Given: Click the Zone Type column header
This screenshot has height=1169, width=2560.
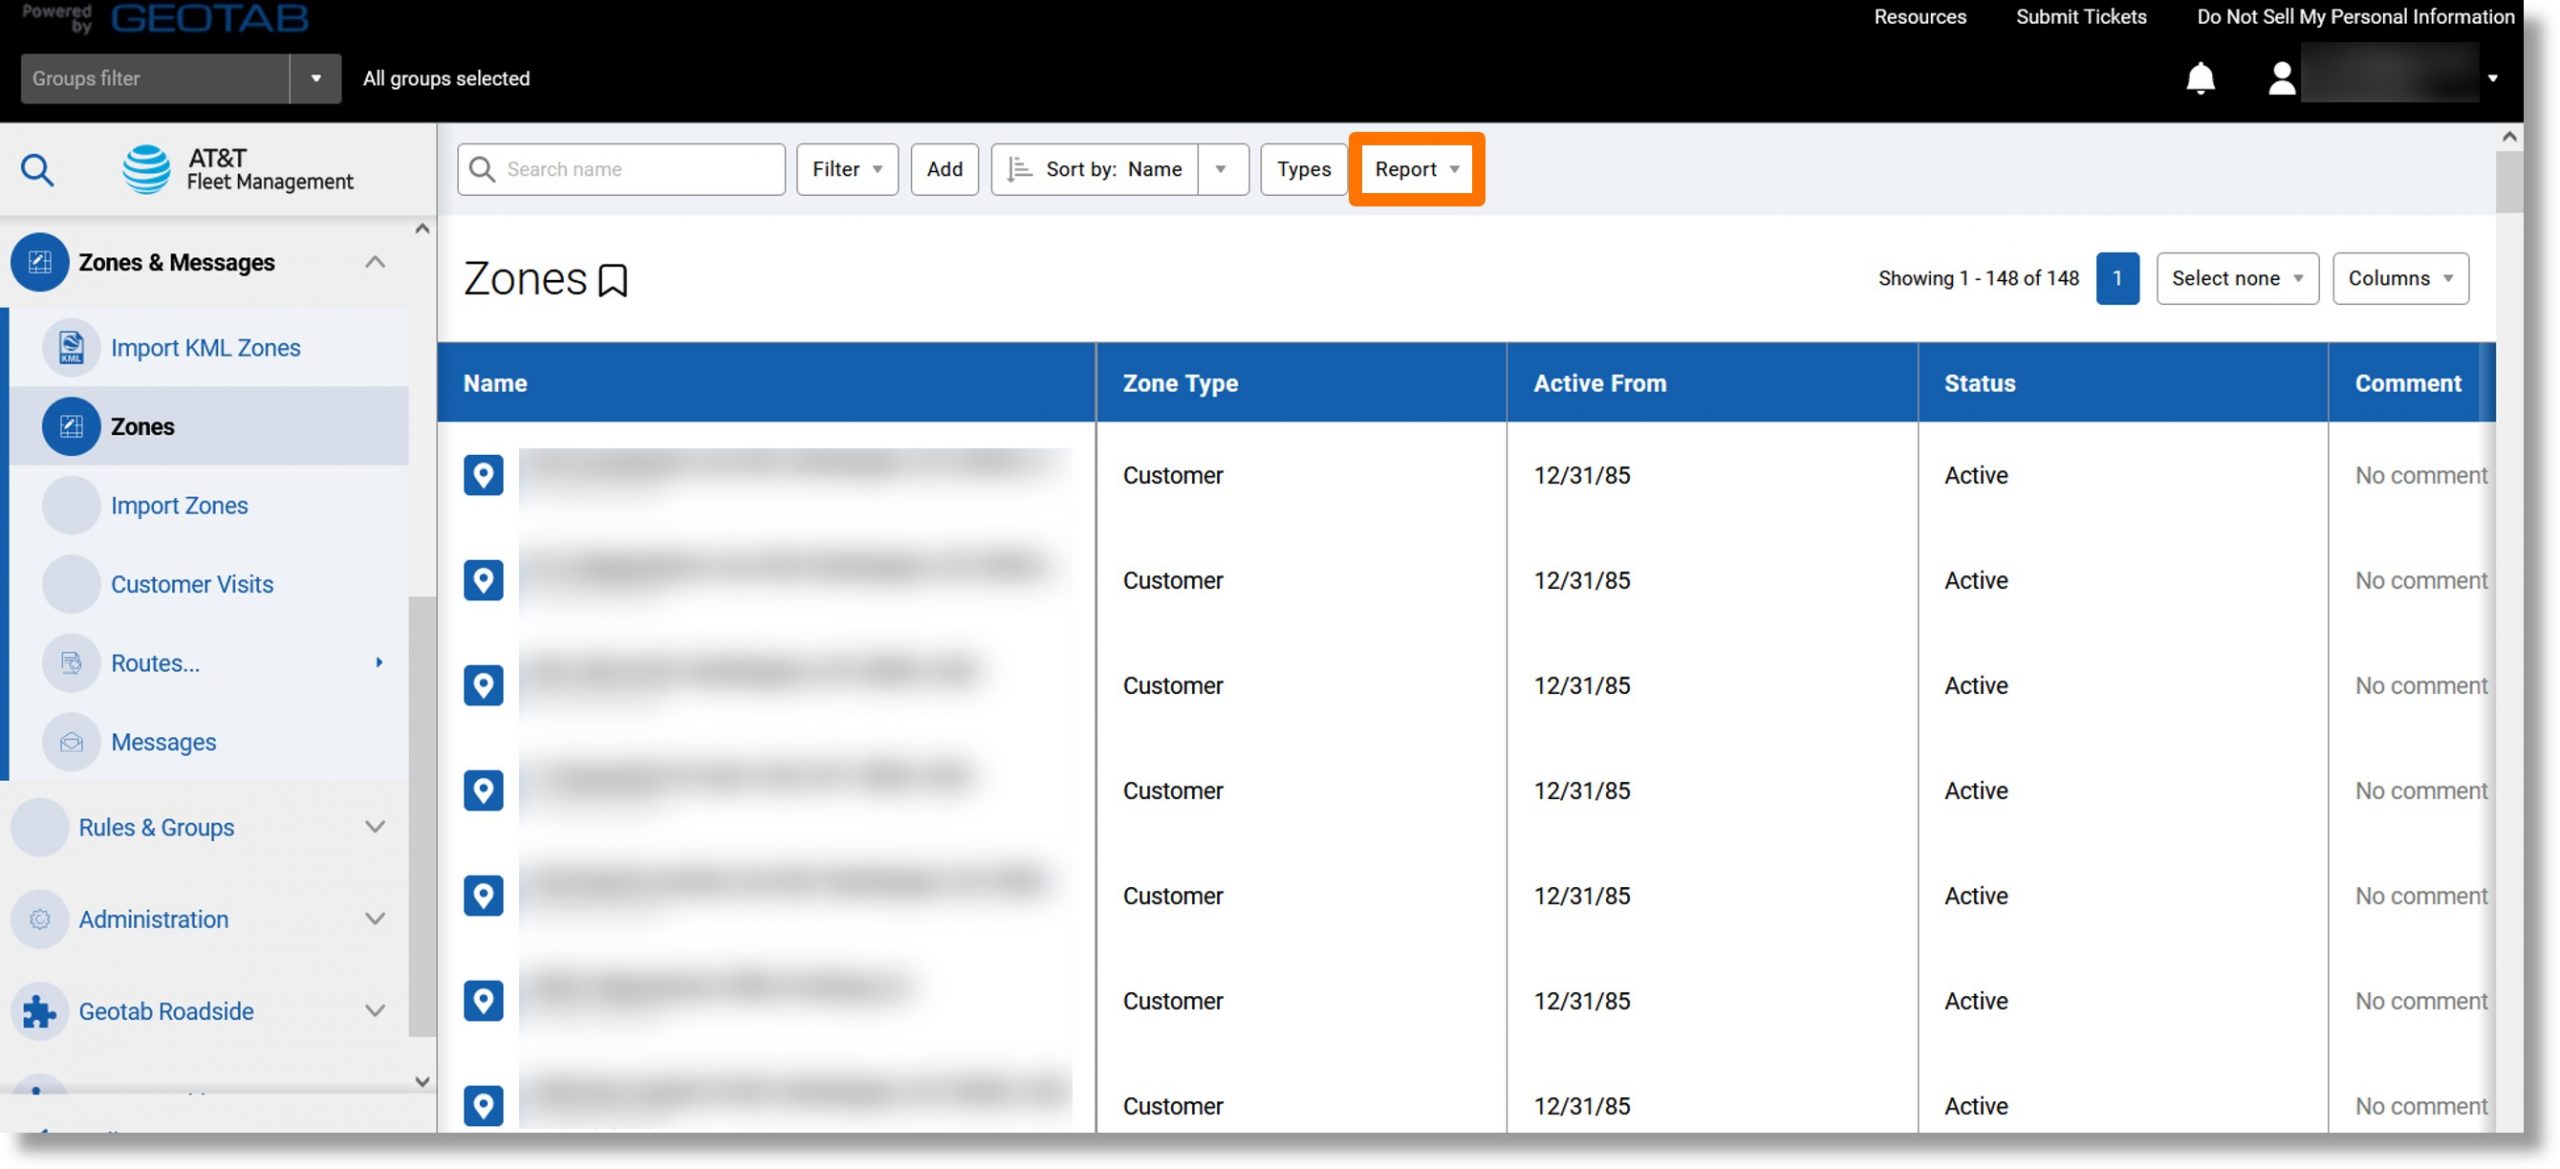Looking at the screenshot, I should [x=1301, y=383].
